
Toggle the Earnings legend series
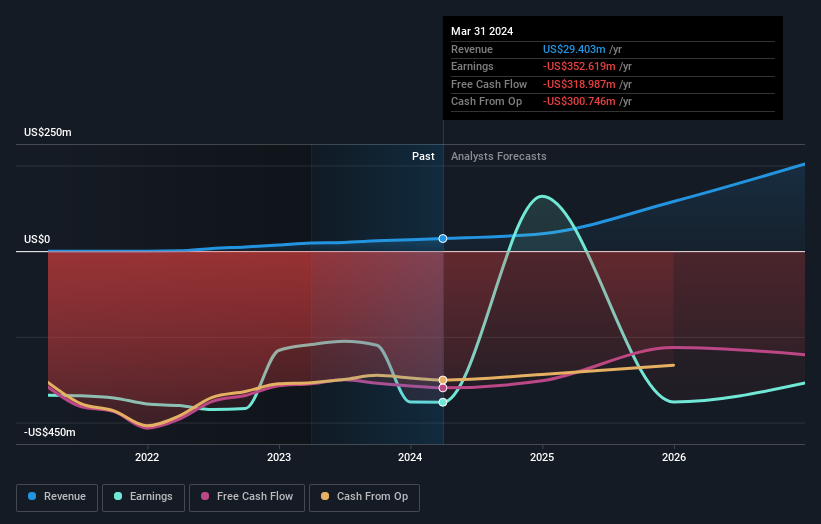[x=143, y=497]
